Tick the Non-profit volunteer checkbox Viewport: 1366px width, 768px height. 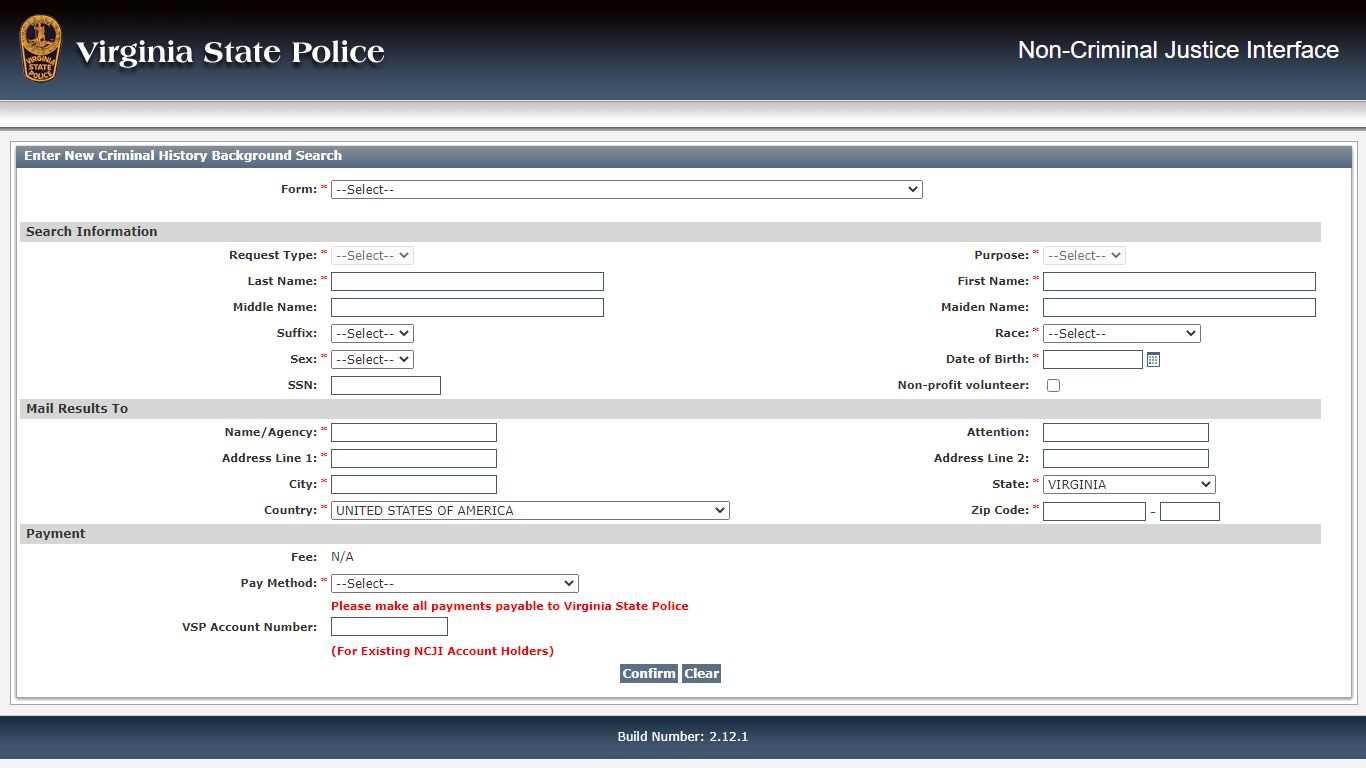tap(1053, 386)
